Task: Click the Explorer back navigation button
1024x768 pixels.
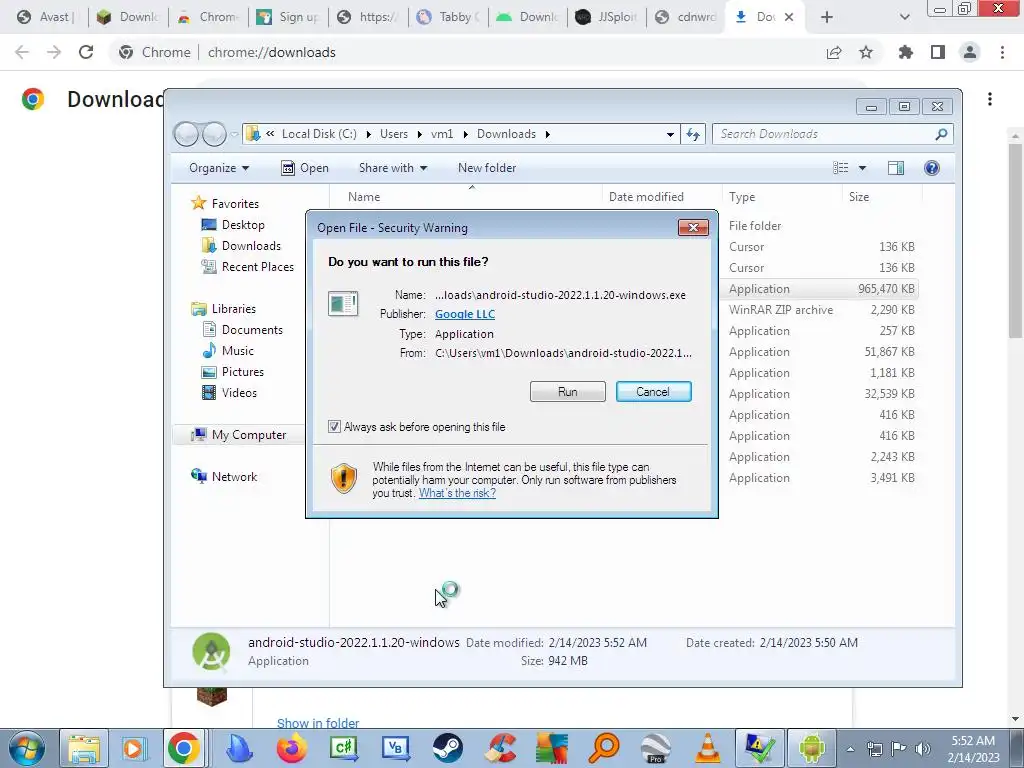Action: (186, 134)
